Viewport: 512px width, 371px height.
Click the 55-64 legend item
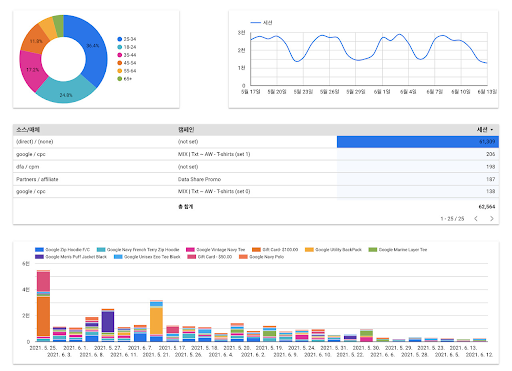coord(127,71)
